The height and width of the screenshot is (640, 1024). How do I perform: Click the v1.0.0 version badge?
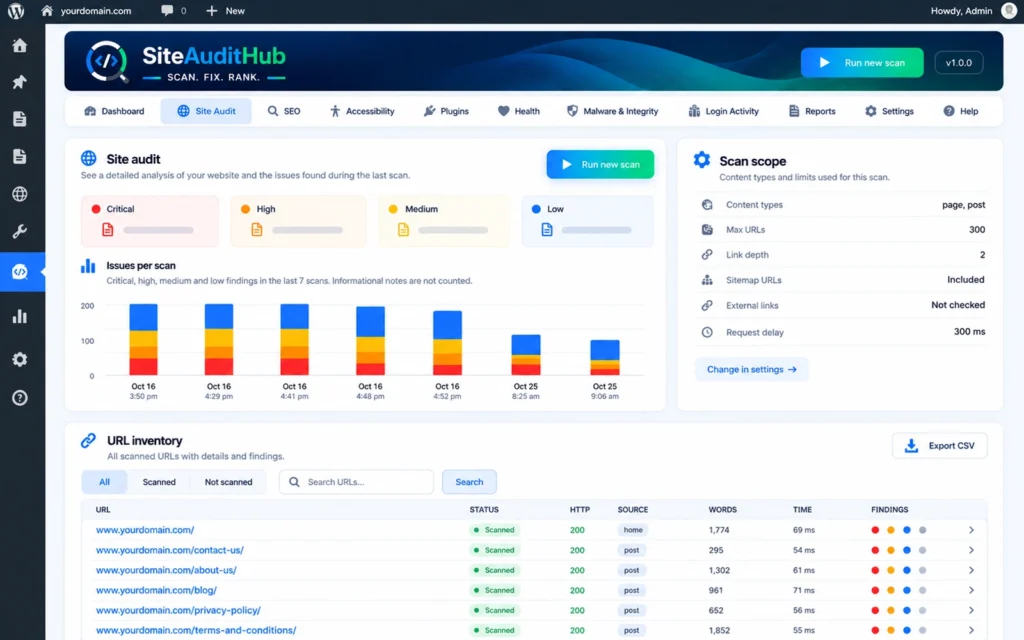(959, 63)
